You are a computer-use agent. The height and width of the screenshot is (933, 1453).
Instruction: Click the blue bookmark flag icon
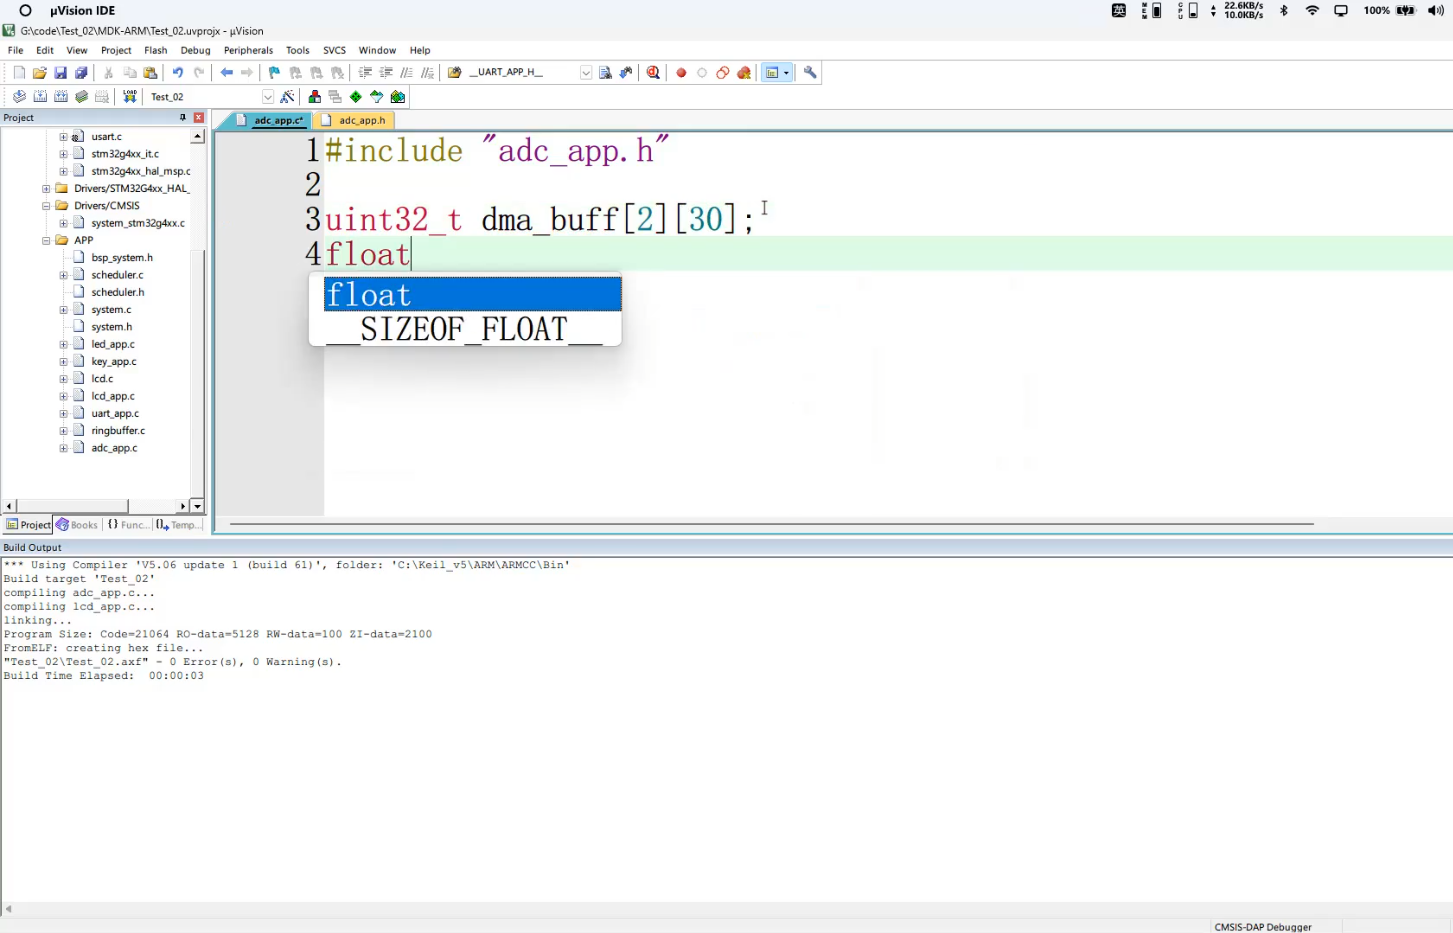point(274,73)
